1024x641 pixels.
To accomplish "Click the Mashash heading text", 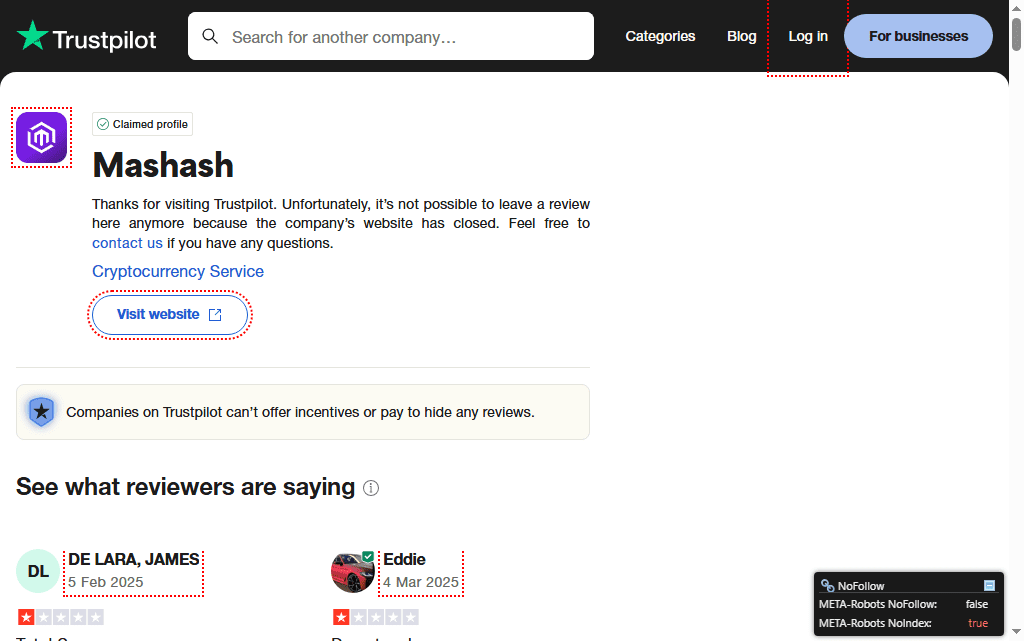I will click(x=163, y=165).
